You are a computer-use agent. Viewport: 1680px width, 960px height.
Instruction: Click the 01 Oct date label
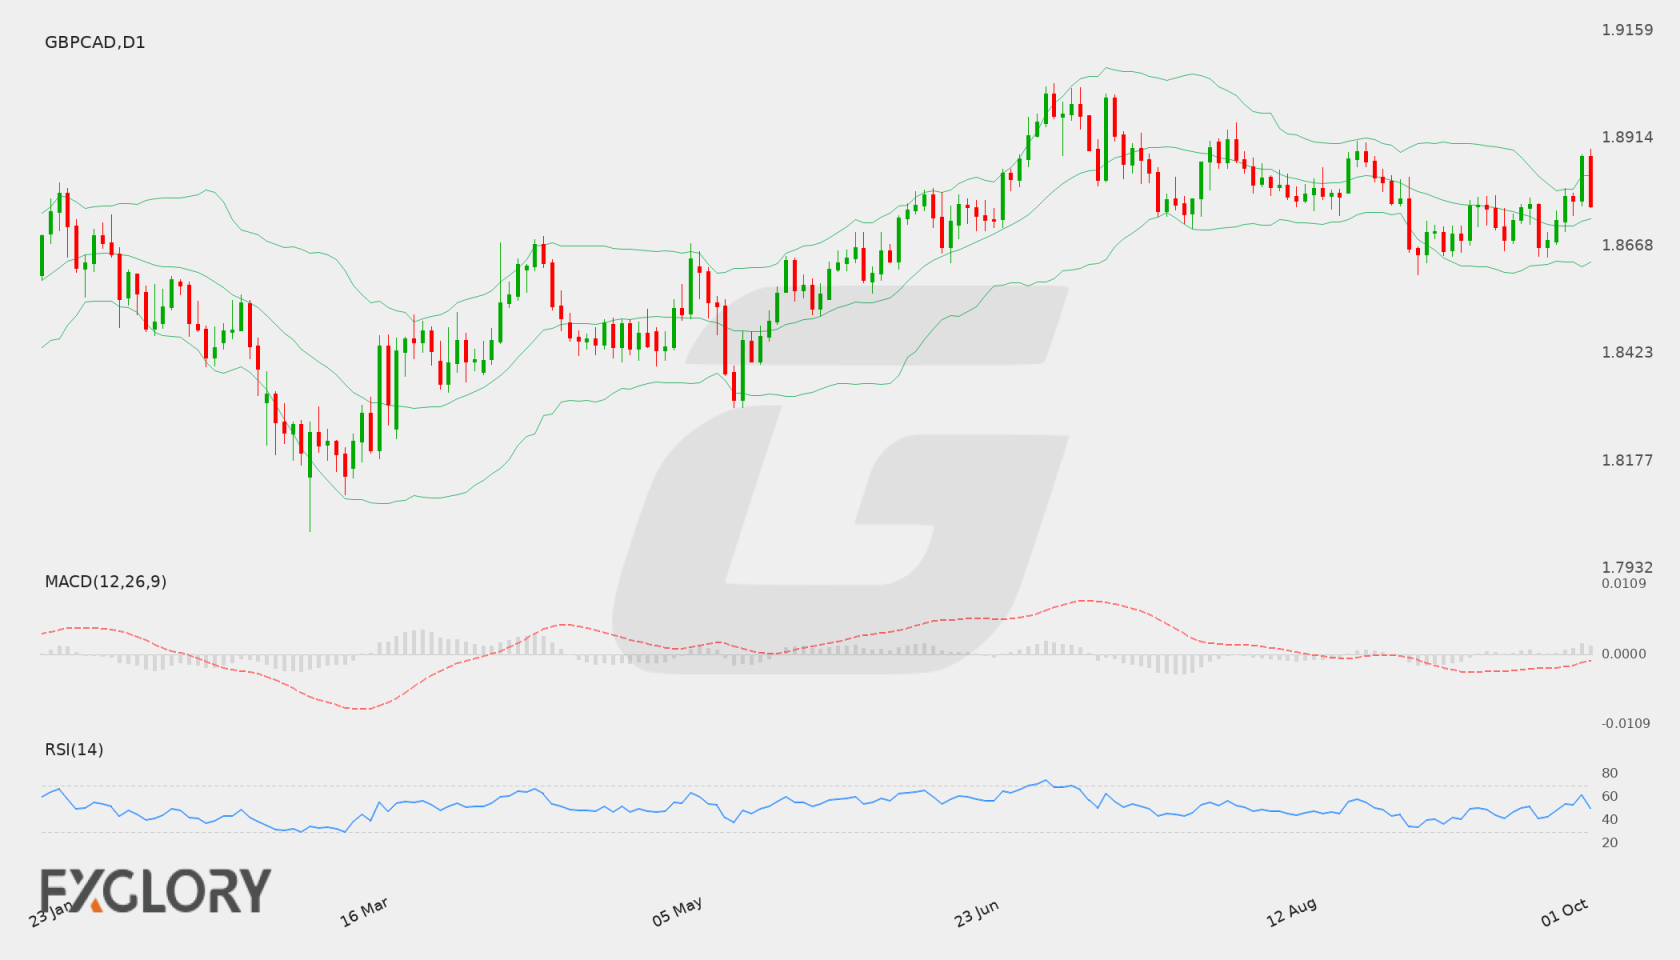tap(1564, 912)
